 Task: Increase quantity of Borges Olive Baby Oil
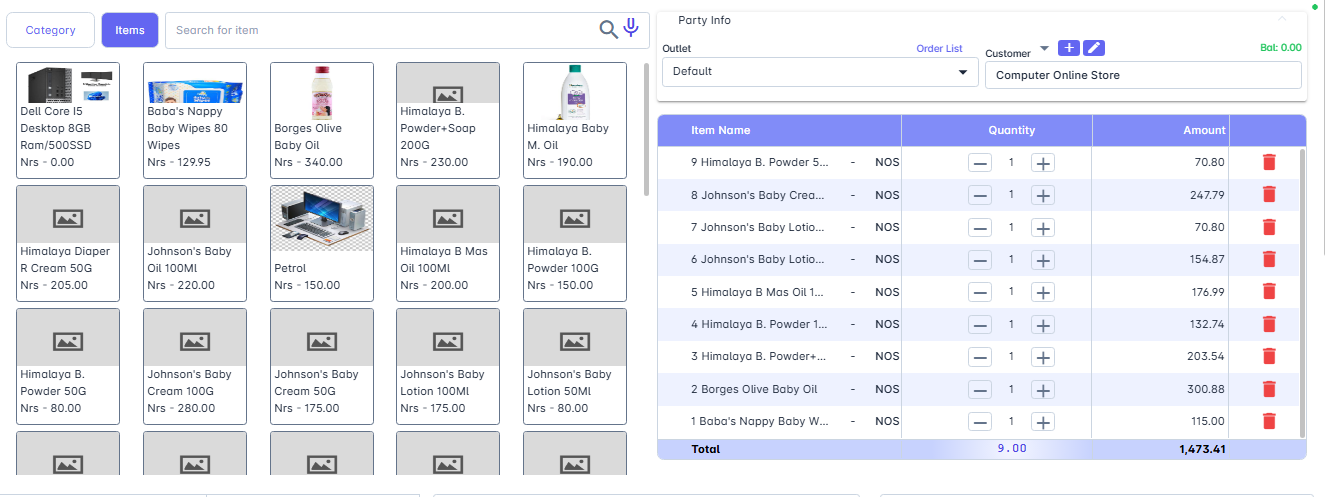tap(1043, 390)
